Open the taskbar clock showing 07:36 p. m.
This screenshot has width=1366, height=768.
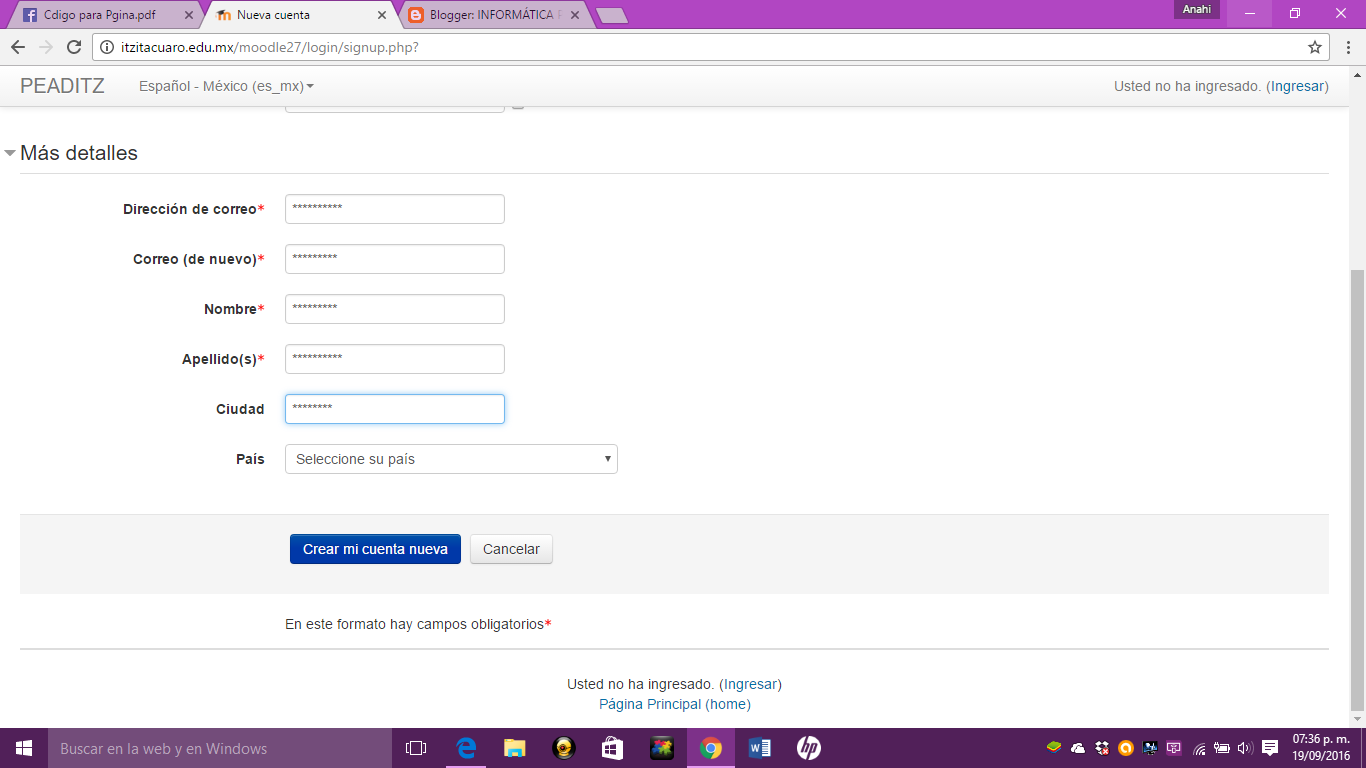coord(1322,748)
